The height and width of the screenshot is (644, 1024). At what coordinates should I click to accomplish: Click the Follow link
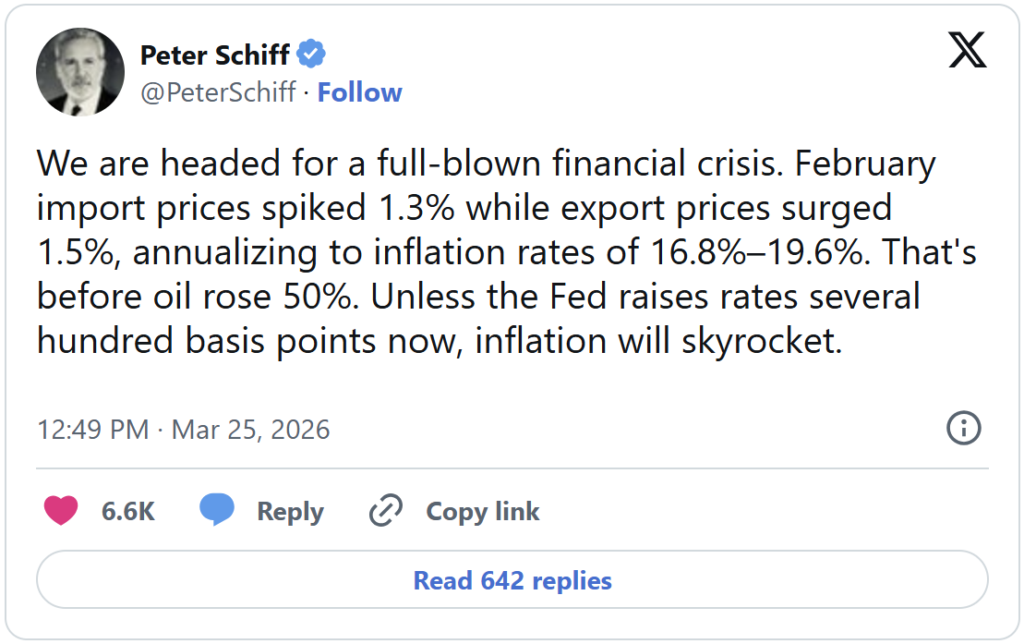coord(360,92)
